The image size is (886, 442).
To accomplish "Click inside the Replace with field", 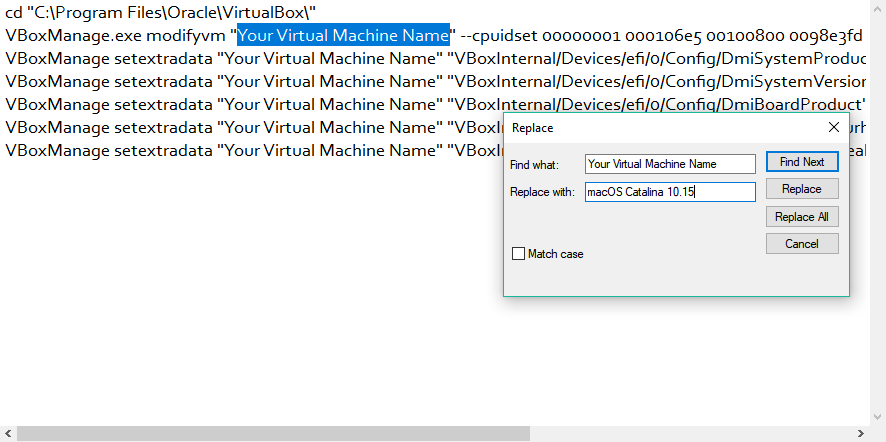I will click(670, 192).
